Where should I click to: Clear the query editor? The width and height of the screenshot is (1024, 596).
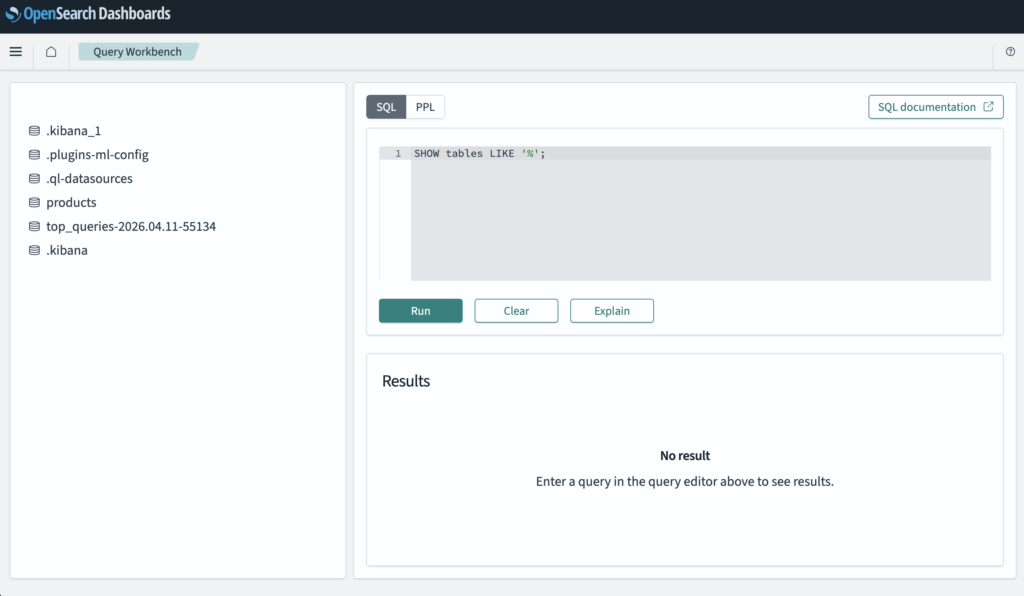[x=516, y=311]
